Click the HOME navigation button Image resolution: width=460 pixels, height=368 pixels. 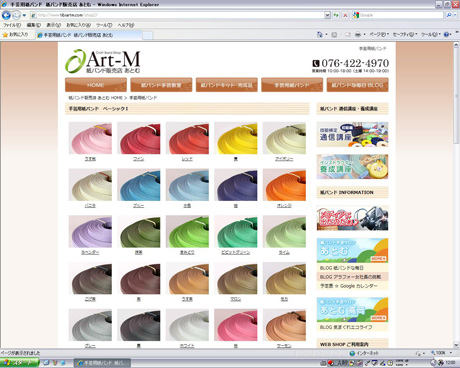(x=96, y=85)
